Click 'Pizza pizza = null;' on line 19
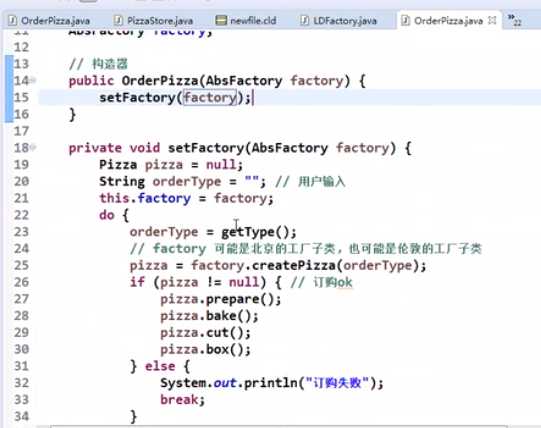The height and width of the screenshot is (428, 541). pos(171,165)
